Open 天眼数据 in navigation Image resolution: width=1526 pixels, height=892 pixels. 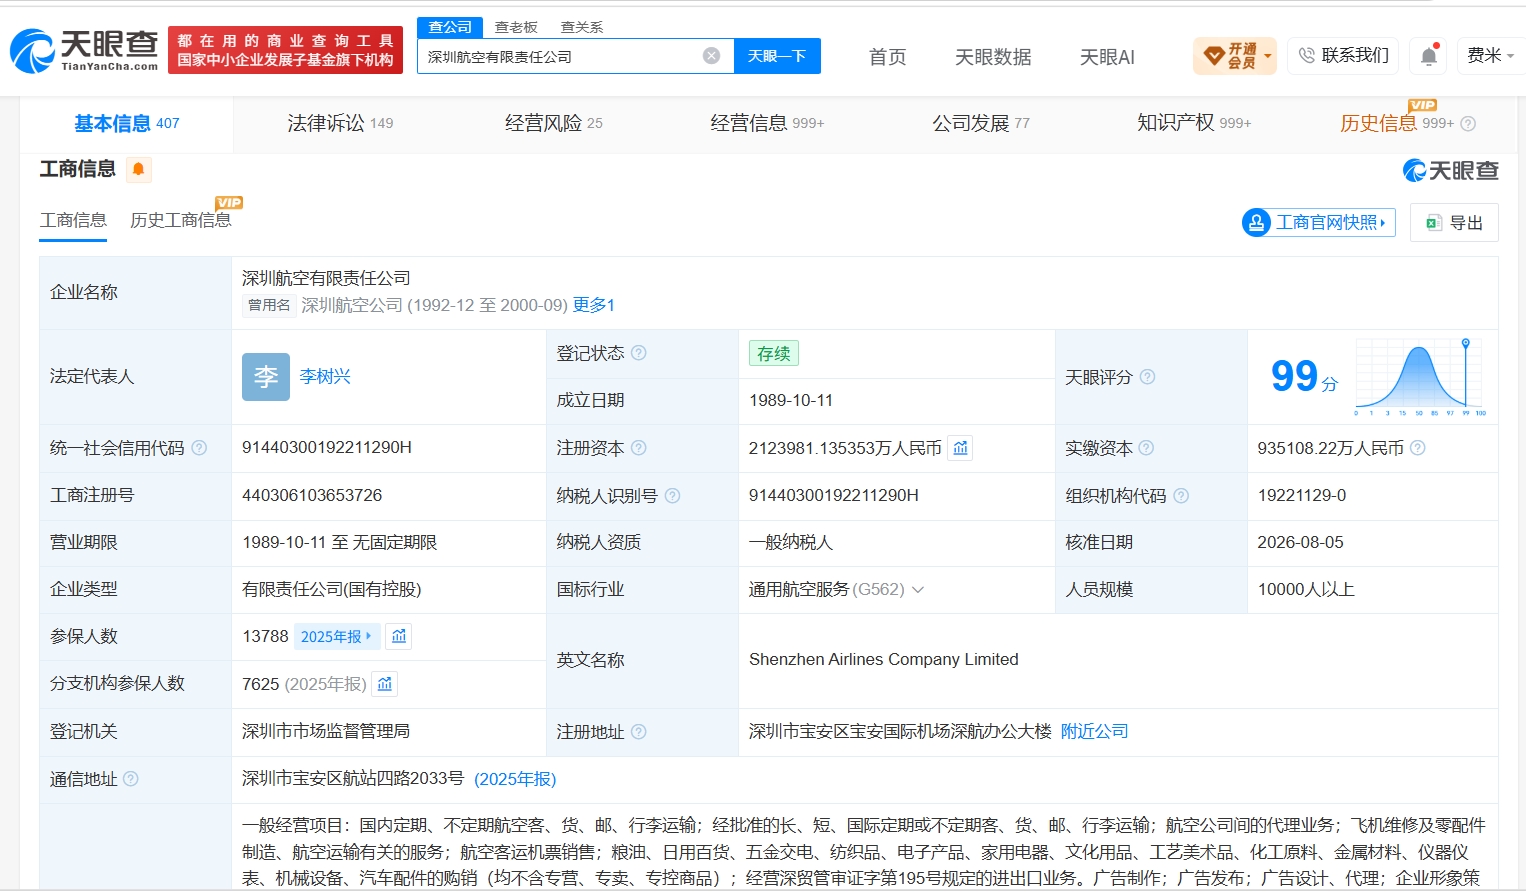993,57
